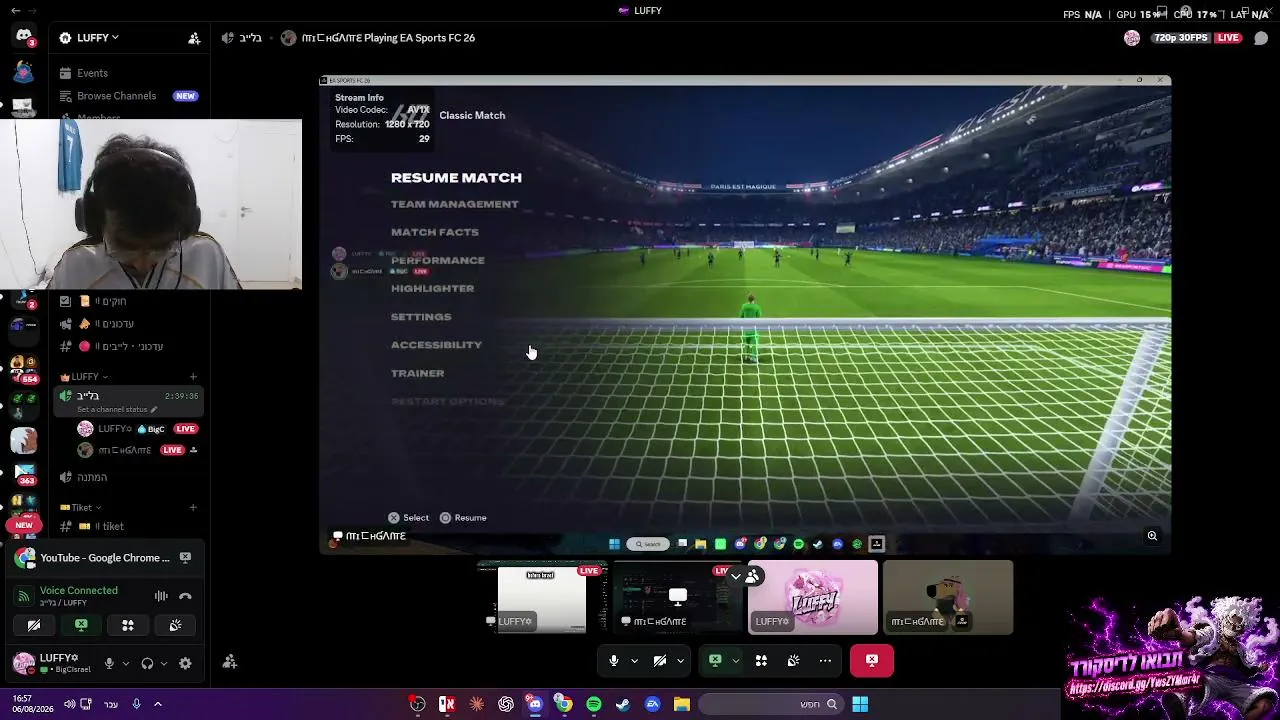Select user LUFFY in the voice channel list
The width and height of the screenshot is (1280, 720).
138,429
